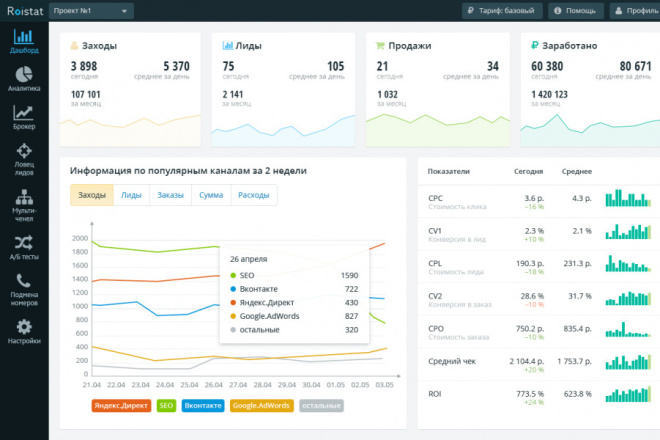Click the 773.5 % ROI today value
Image resolution: width=660 pixels, height=440 pixels.
coord(530,394)
